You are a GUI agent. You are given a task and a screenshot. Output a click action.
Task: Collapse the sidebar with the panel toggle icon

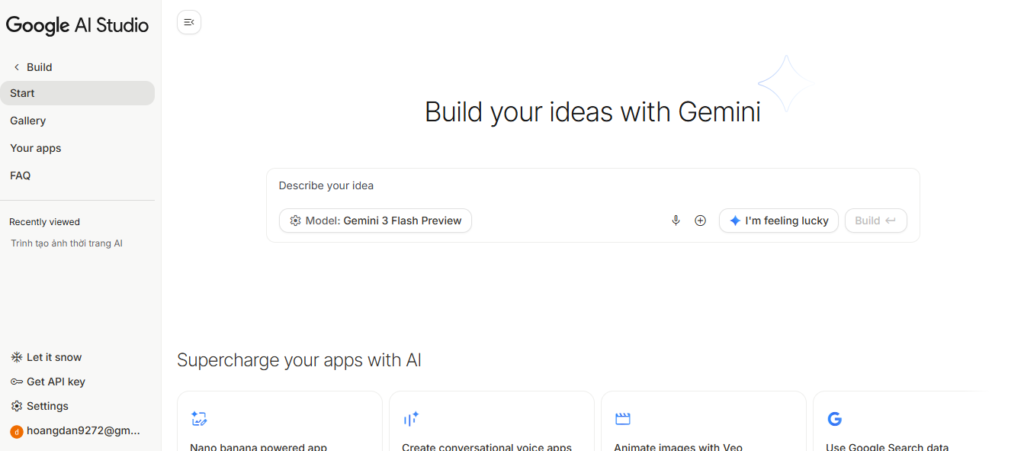[x=189, y=22]
